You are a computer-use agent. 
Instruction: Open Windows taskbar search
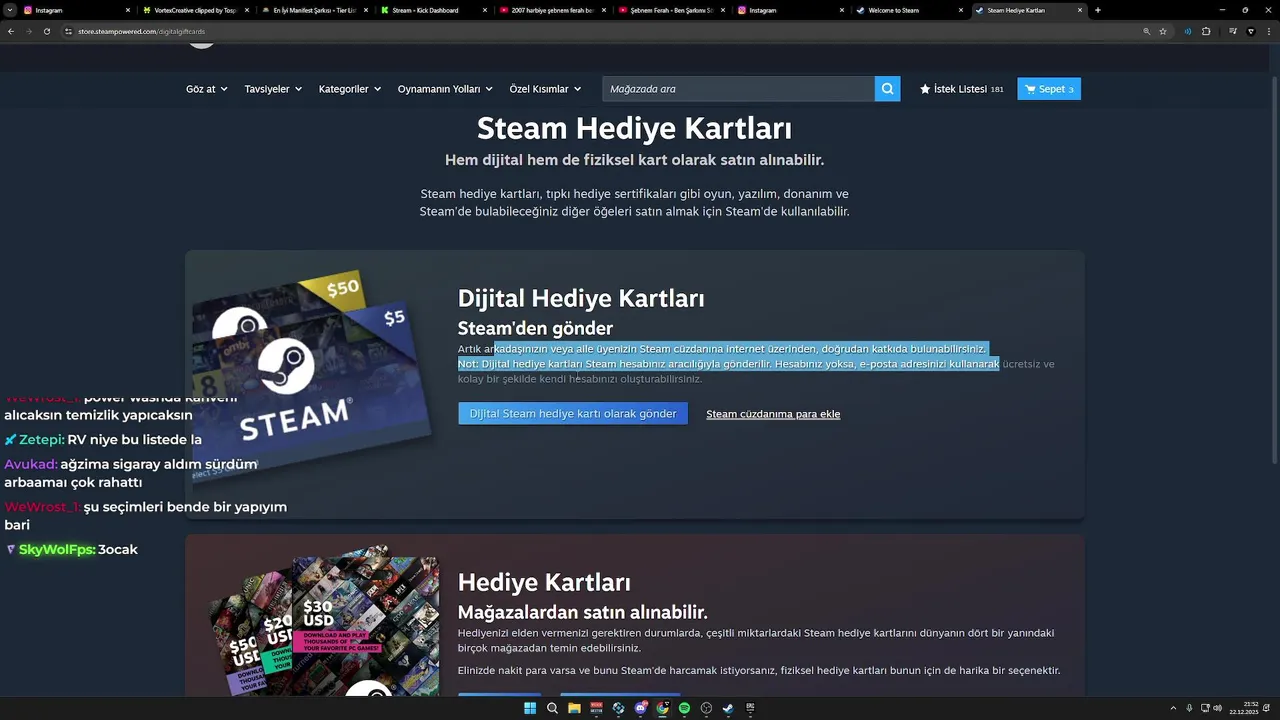[x=552, y=708]
